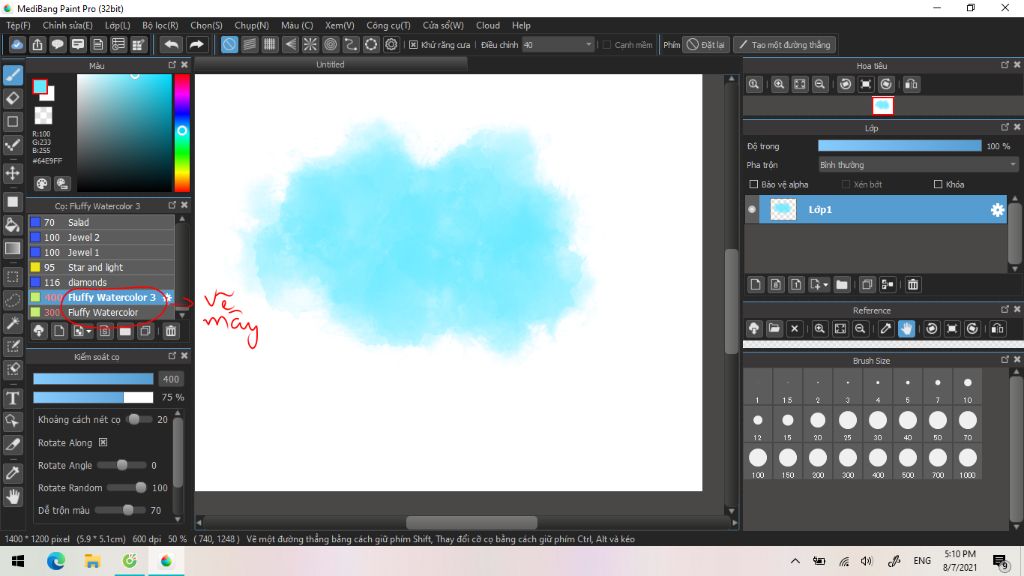This screenshot has height=576, width=1024.
Task: Toggle the Khử răng cưa checkbox
Action: [x=414, y=45]
